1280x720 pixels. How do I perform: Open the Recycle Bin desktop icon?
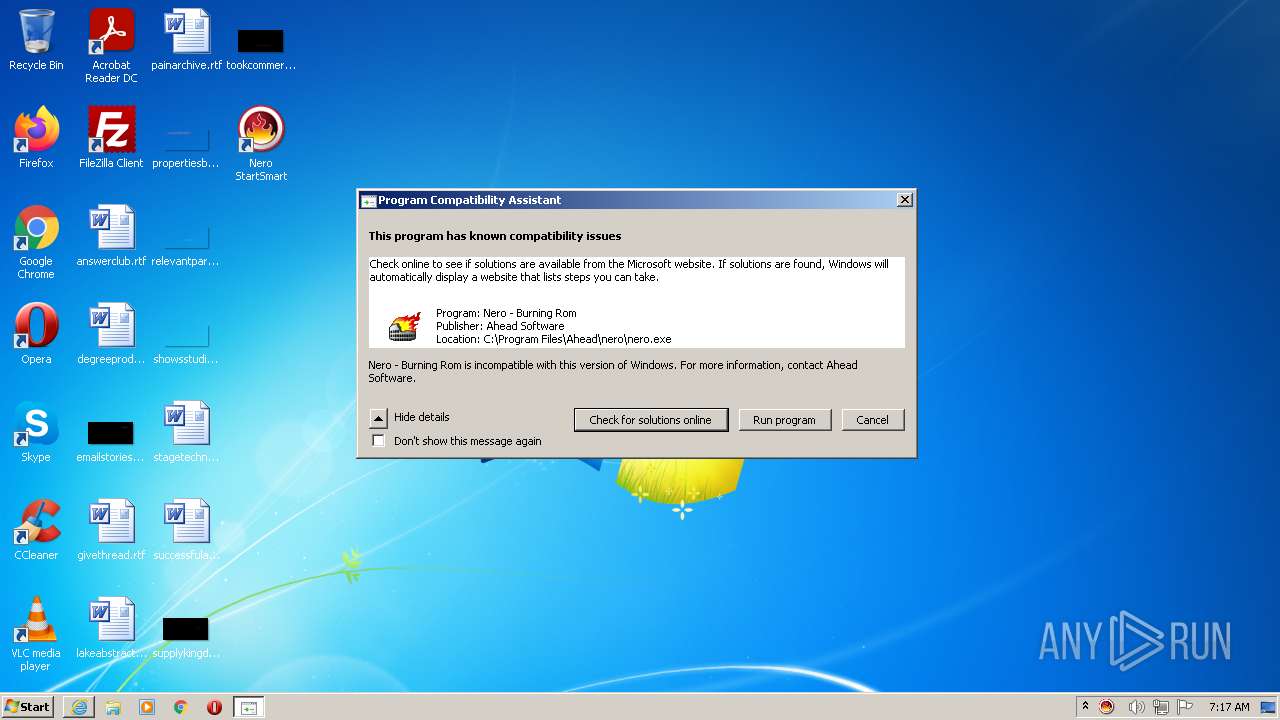click(36, 40)
